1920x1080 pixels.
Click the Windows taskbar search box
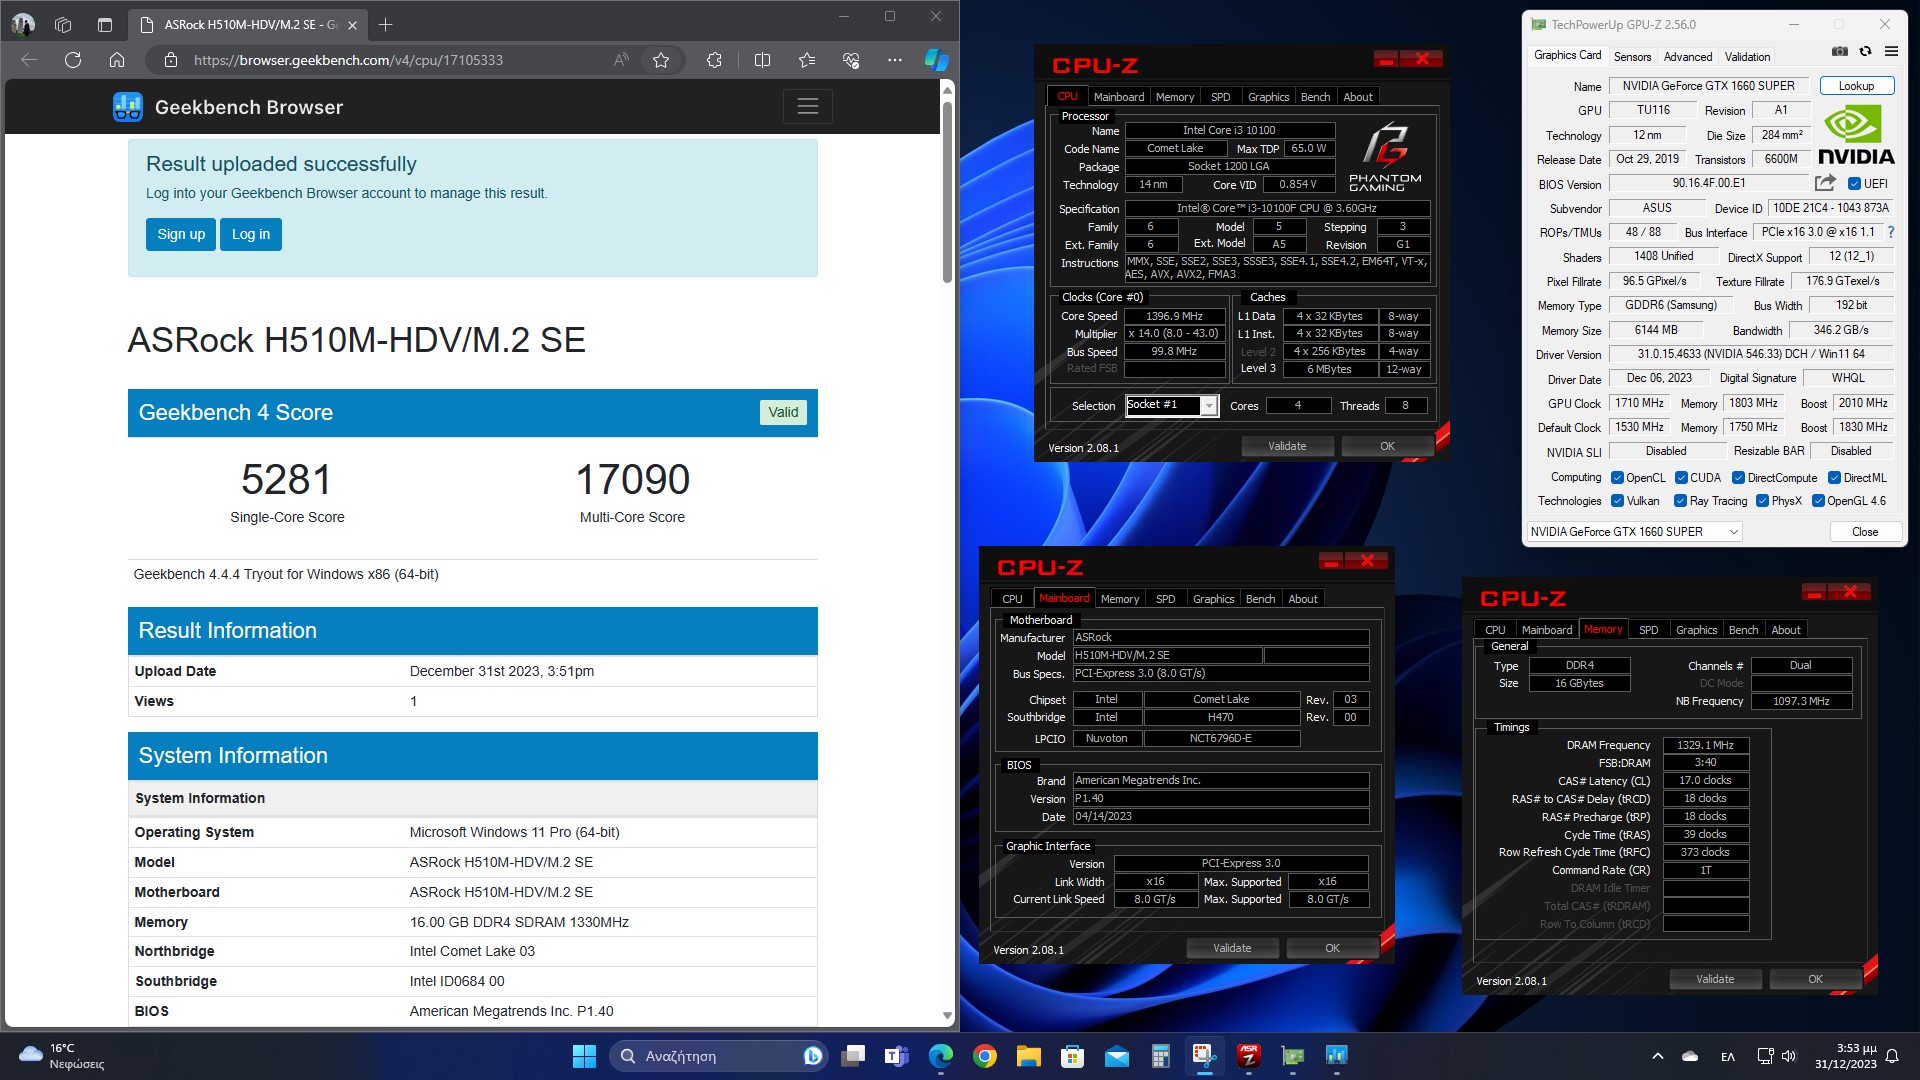click(718, 1056)
